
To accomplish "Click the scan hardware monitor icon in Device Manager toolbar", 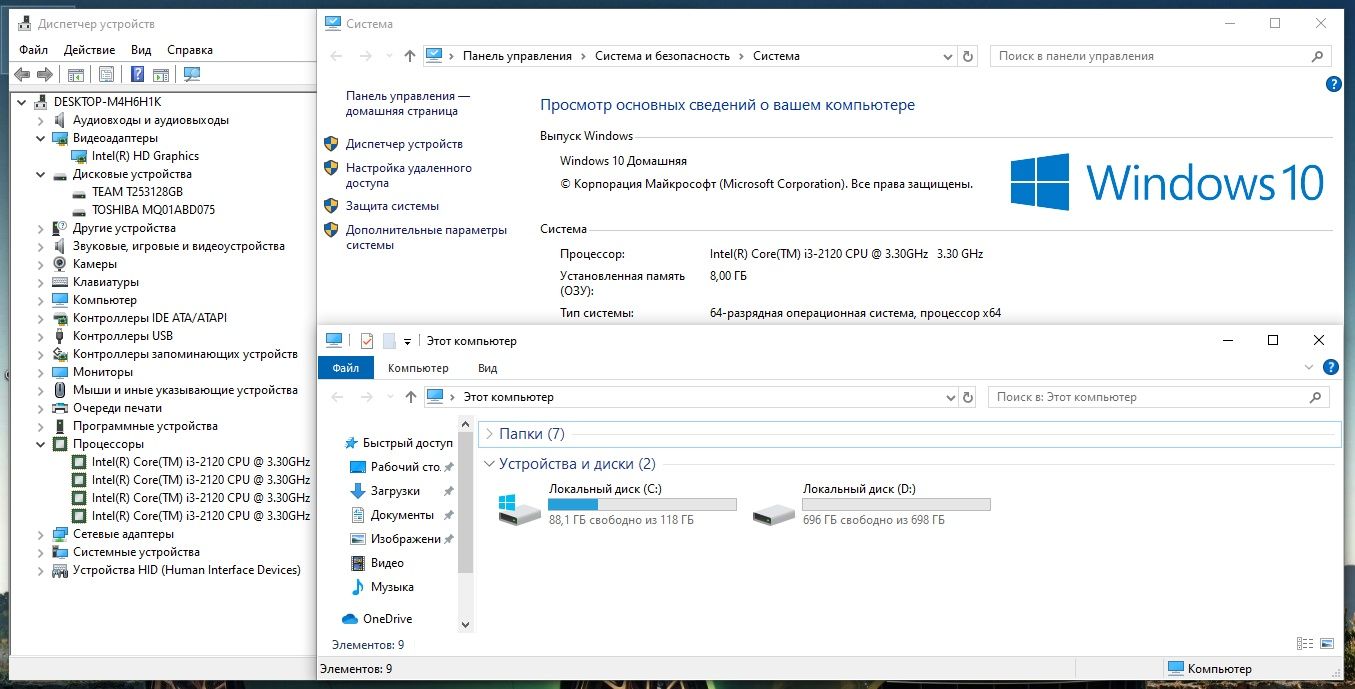I will (192, 74).
